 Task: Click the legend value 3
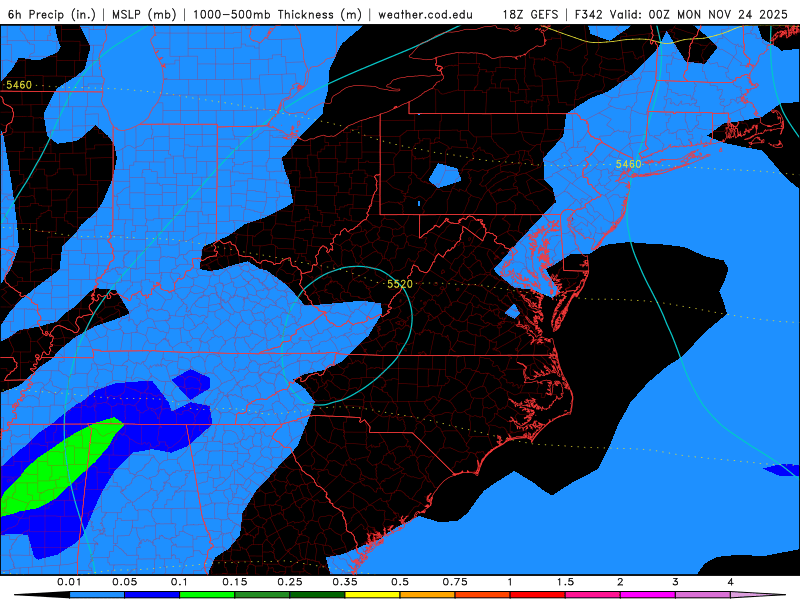click(676, 582)
